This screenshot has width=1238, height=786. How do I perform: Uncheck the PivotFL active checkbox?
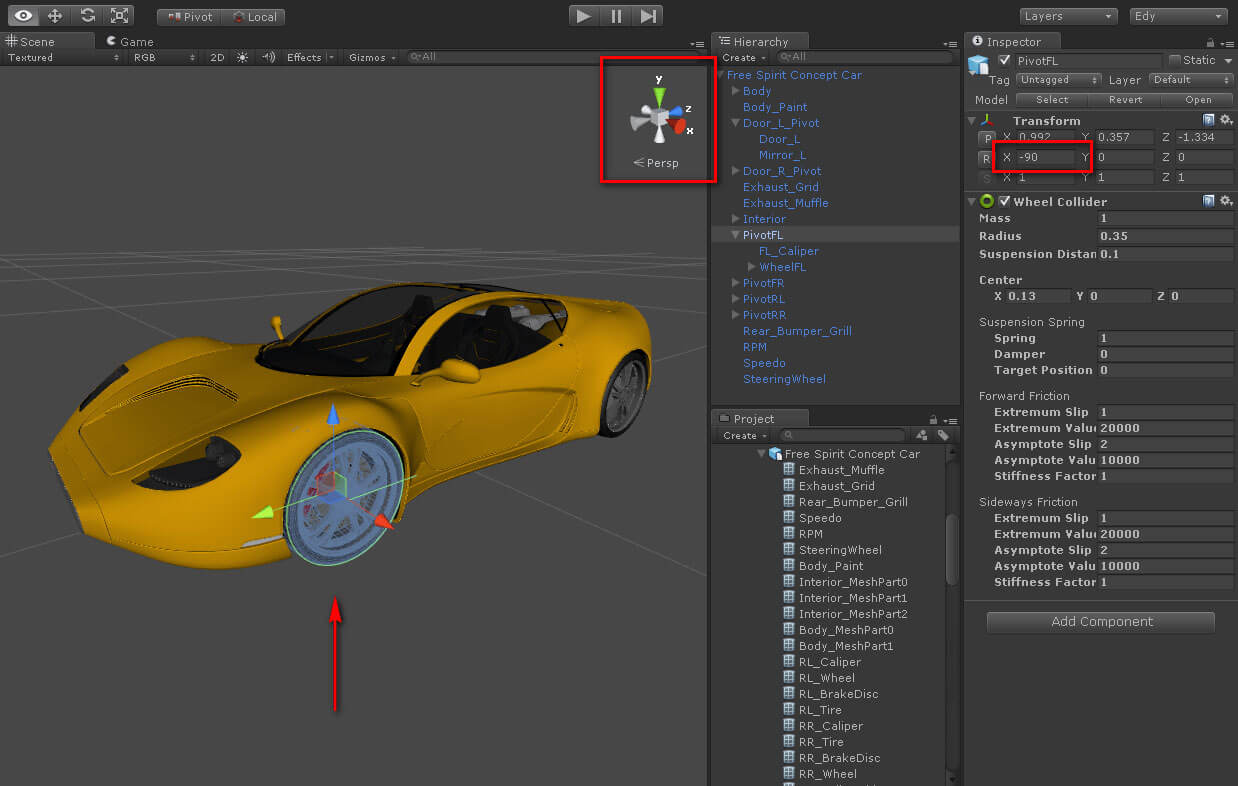click(1005, 61)
